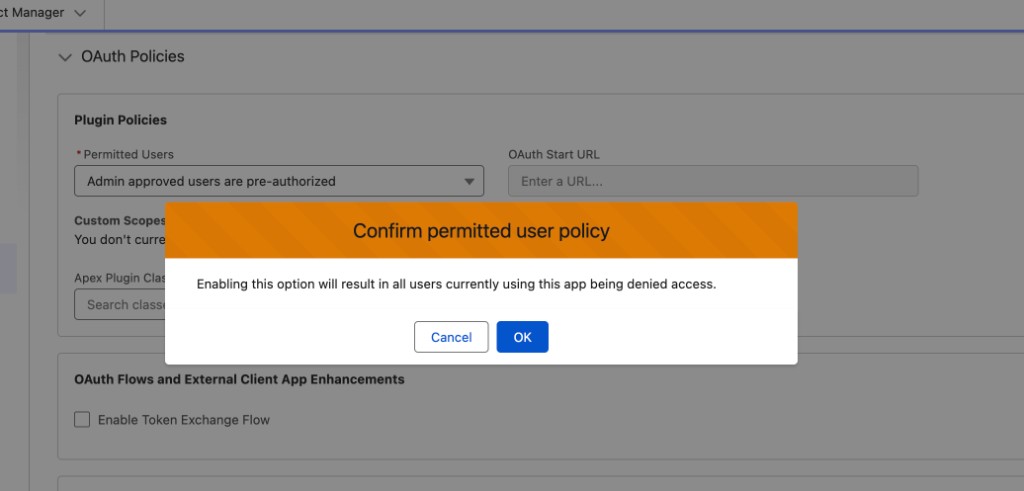The width and height of the screenshot is (1024, 491).
Task: Open the Object Manager tab dropdown arrow
Action: 80,13
